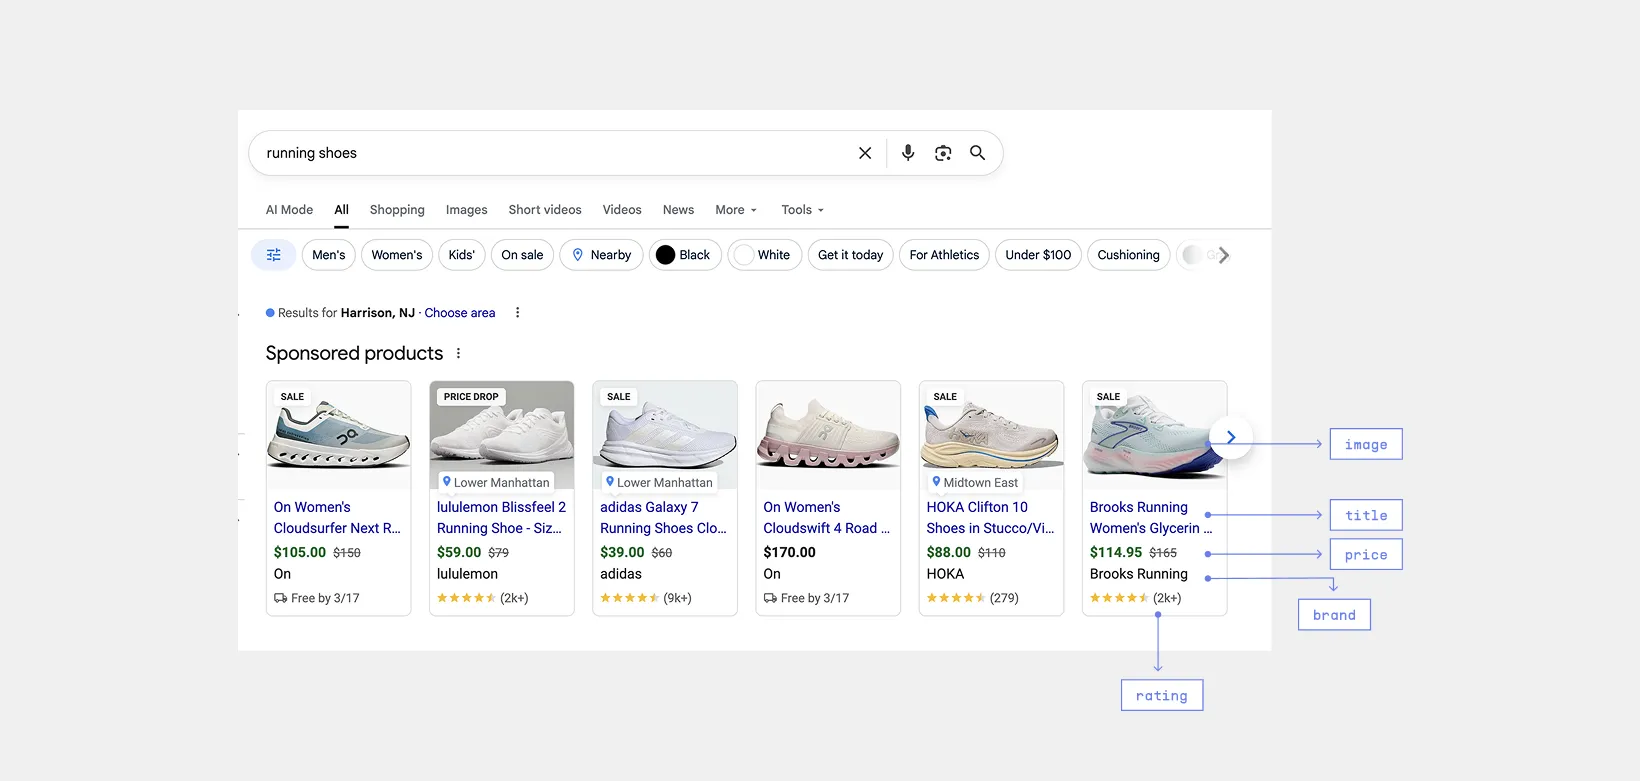1640x781 pixels.
Task: Switch to AI Mode tab
Action: tap(289, 210)
